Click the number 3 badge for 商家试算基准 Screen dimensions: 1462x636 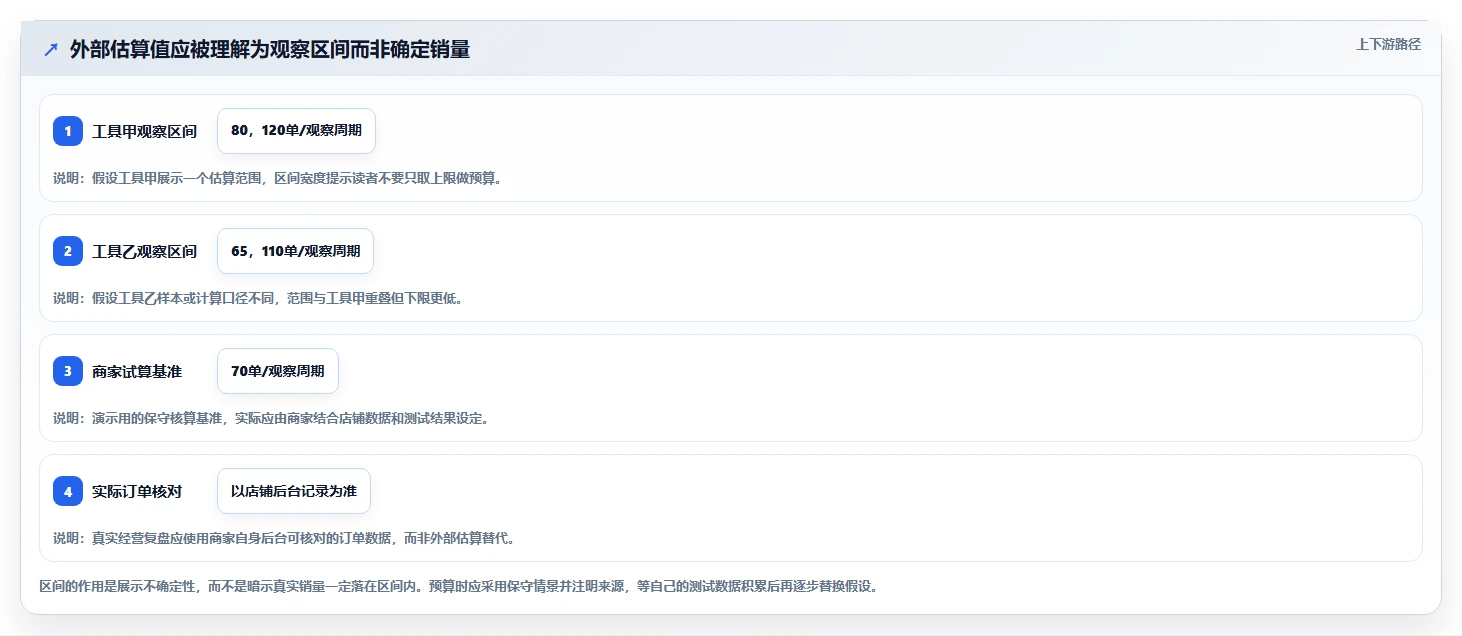click(x=68, y=371)
